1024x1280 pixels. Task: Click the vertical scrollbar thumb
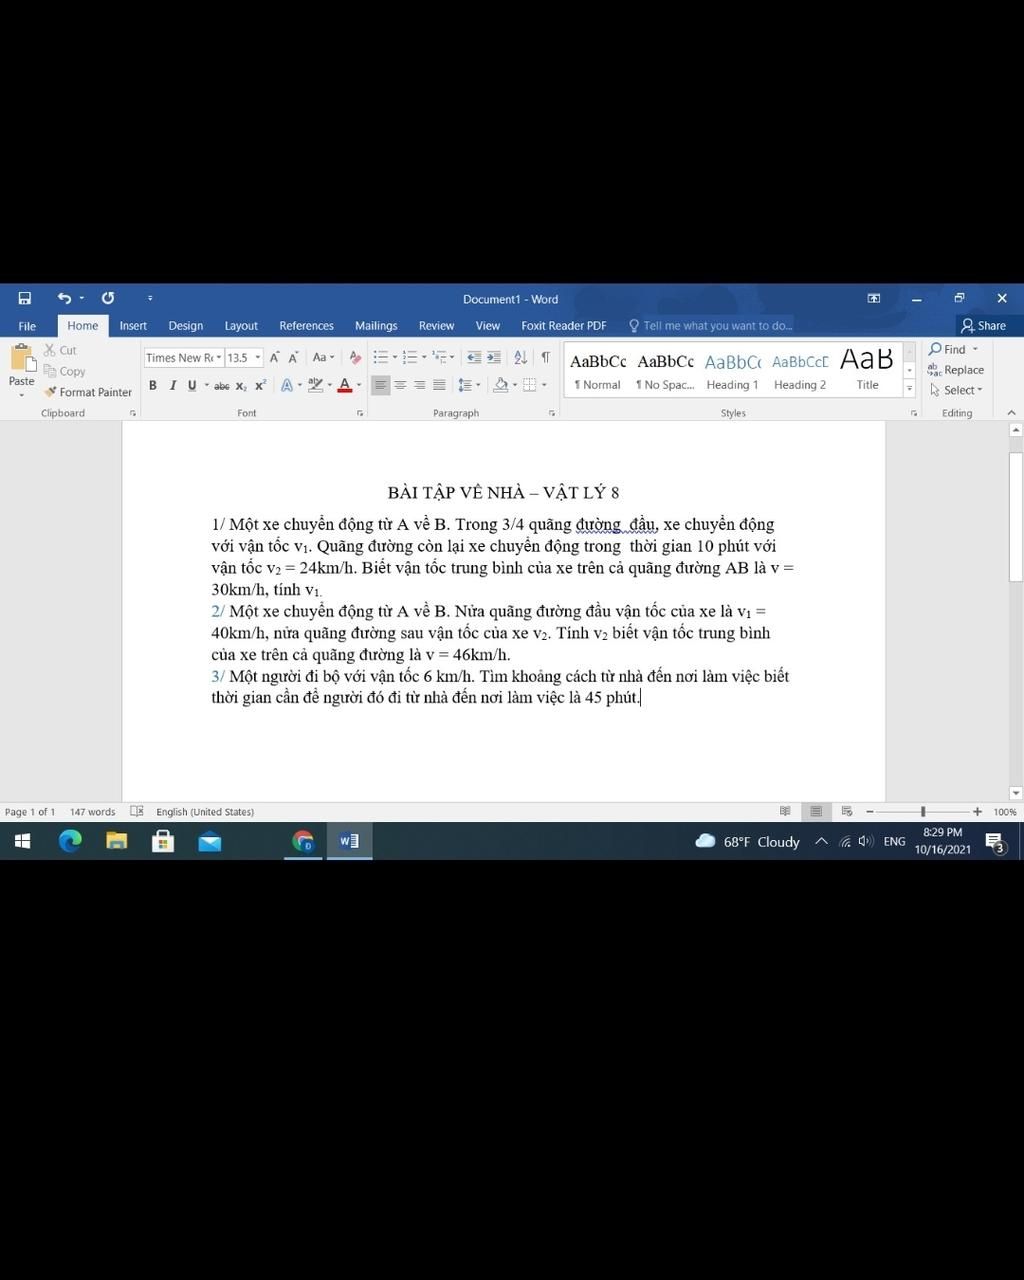[x=1016, y=516]
